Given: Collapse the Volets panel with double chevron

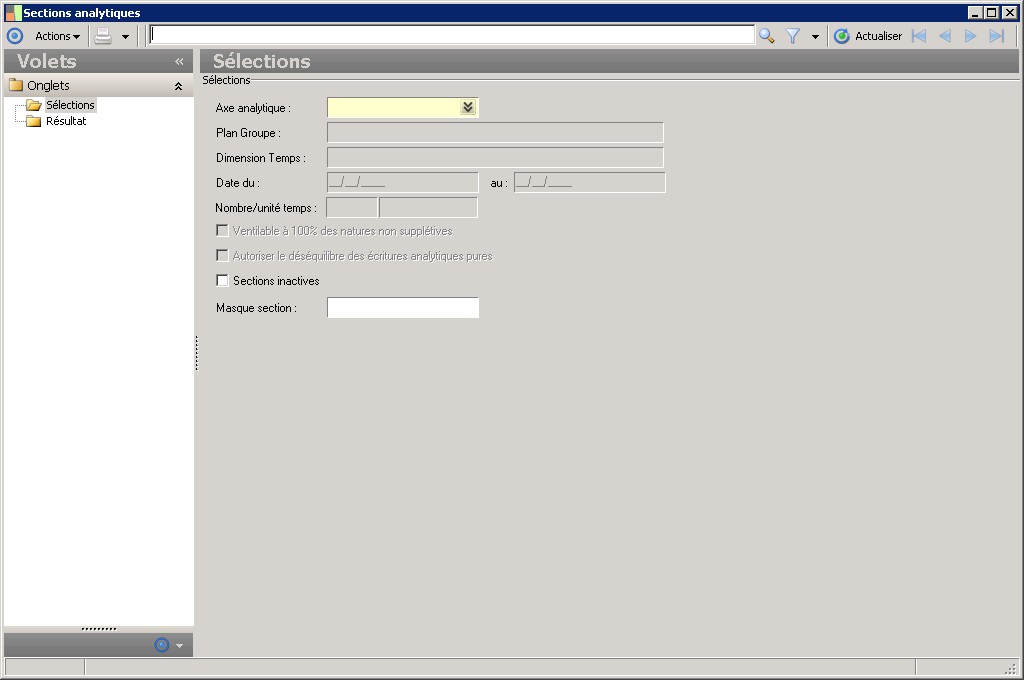Looking at the screenshot, I should (179, 61).
